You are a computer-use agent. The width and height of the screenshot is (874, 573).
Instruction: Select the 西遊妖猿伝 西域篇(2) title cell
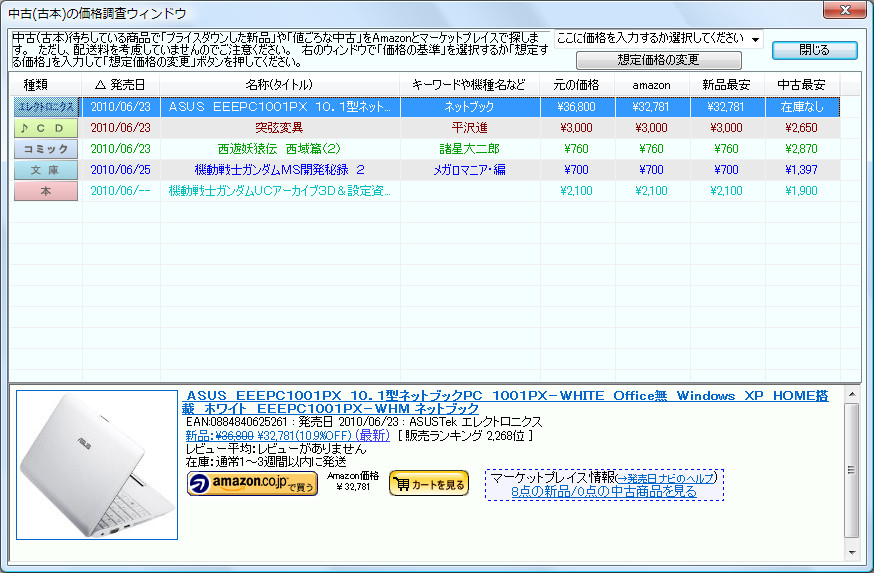[280, 149]
